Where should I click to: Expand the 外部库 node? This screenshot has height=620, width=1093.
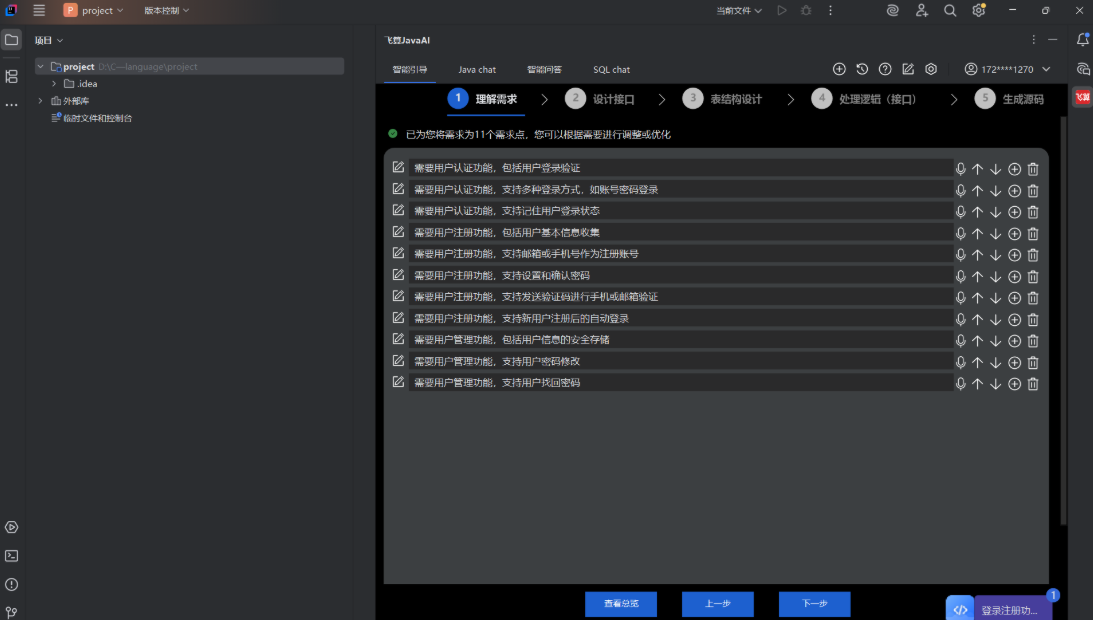click(x=41, y=101)
